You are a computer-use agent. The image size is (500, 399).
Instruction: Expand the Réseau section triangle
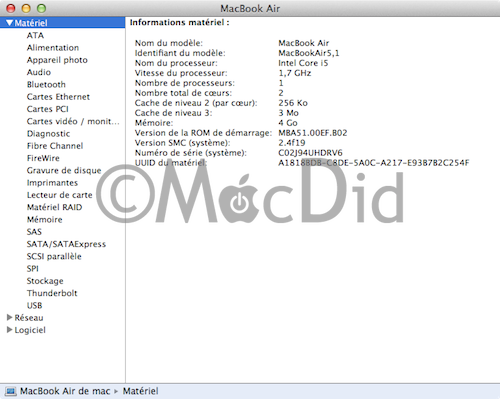point(10,317)
